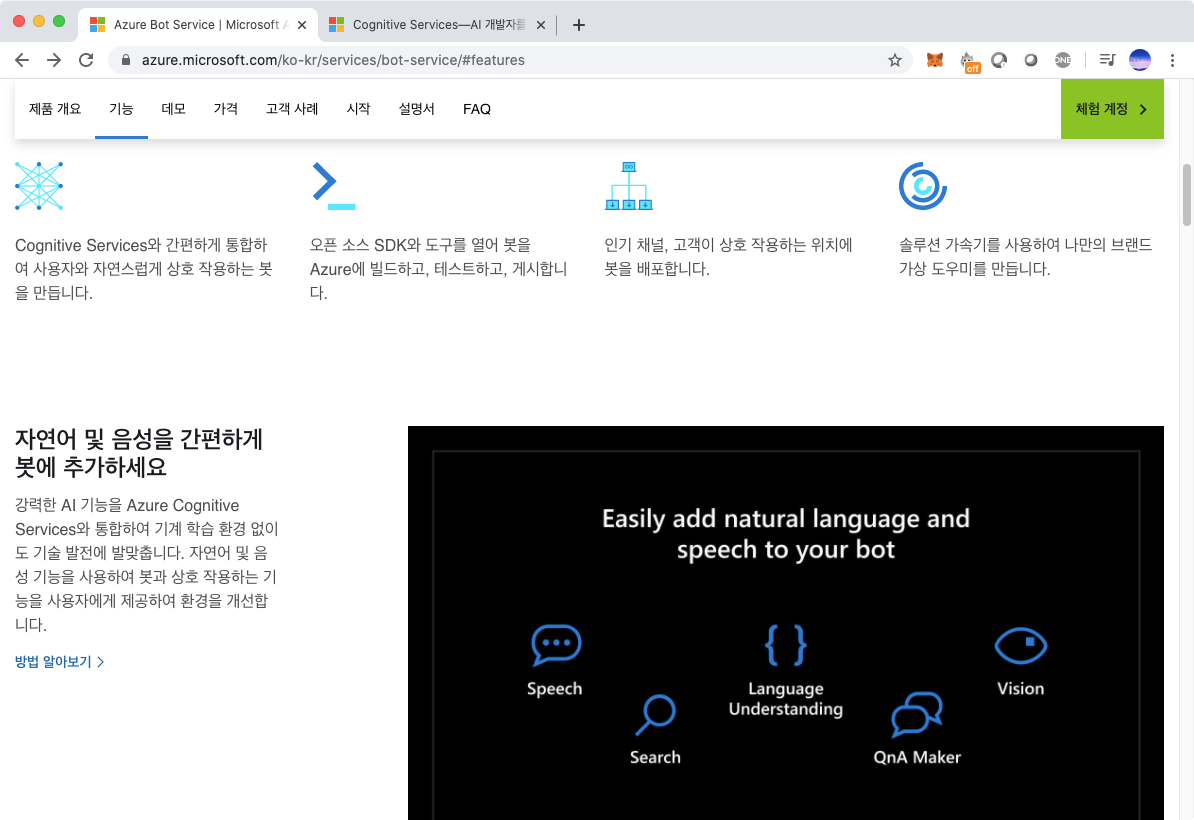Jump to the FAQ section

(477, 109)
